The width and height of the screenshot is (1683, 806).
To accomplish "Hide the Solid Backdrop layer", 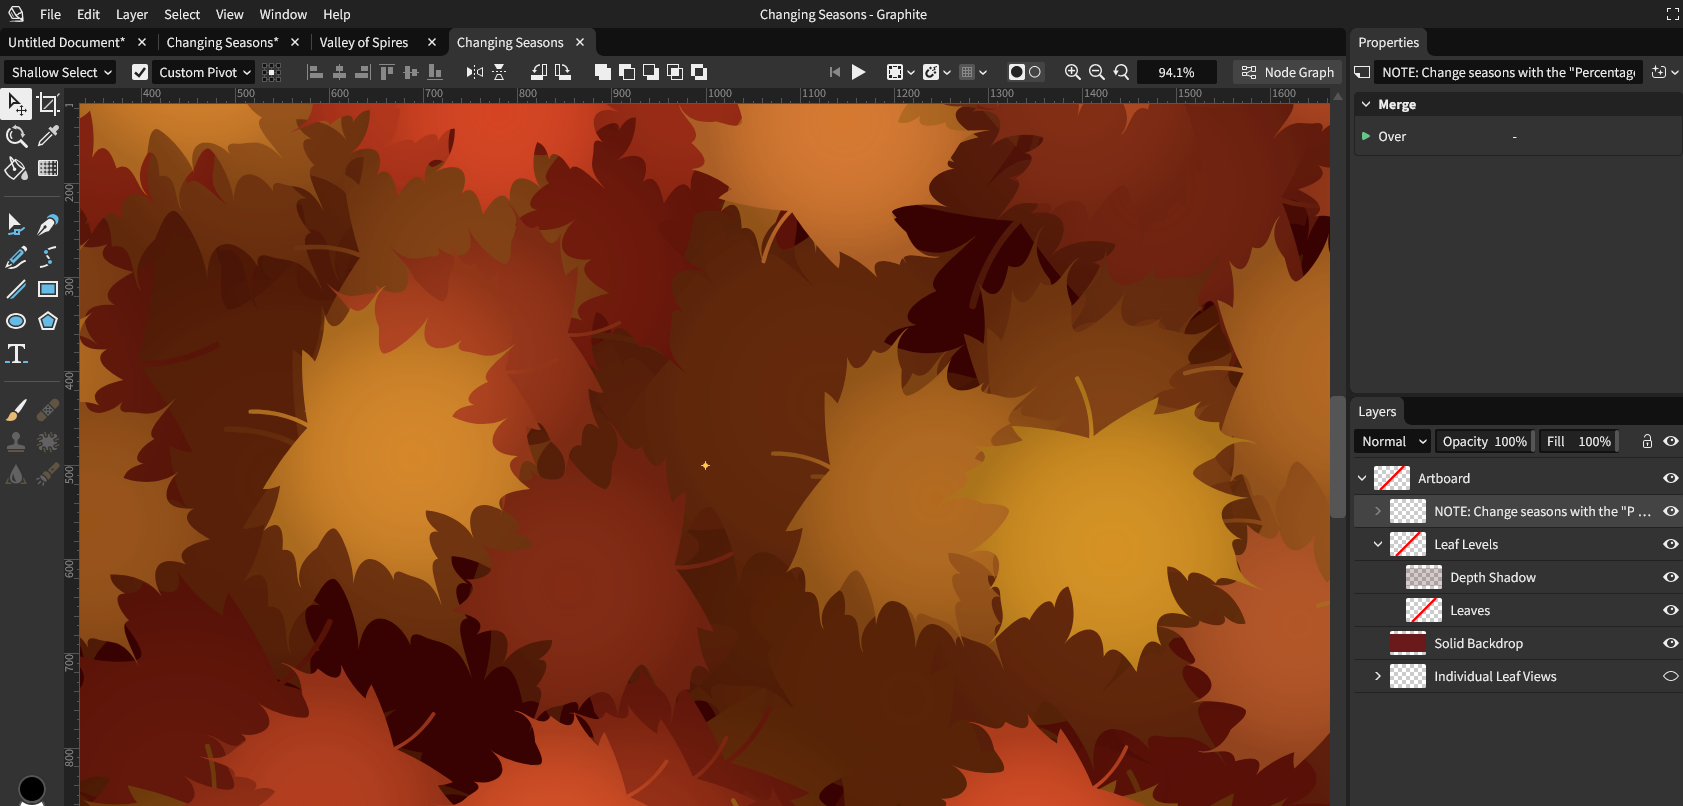I will coord(1670,643).
